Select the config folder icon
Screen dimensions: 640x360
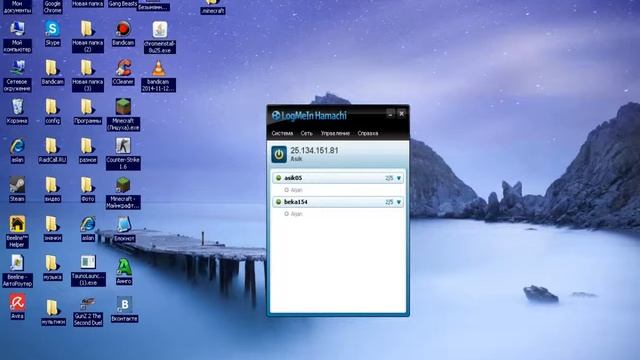pos(52,111)
